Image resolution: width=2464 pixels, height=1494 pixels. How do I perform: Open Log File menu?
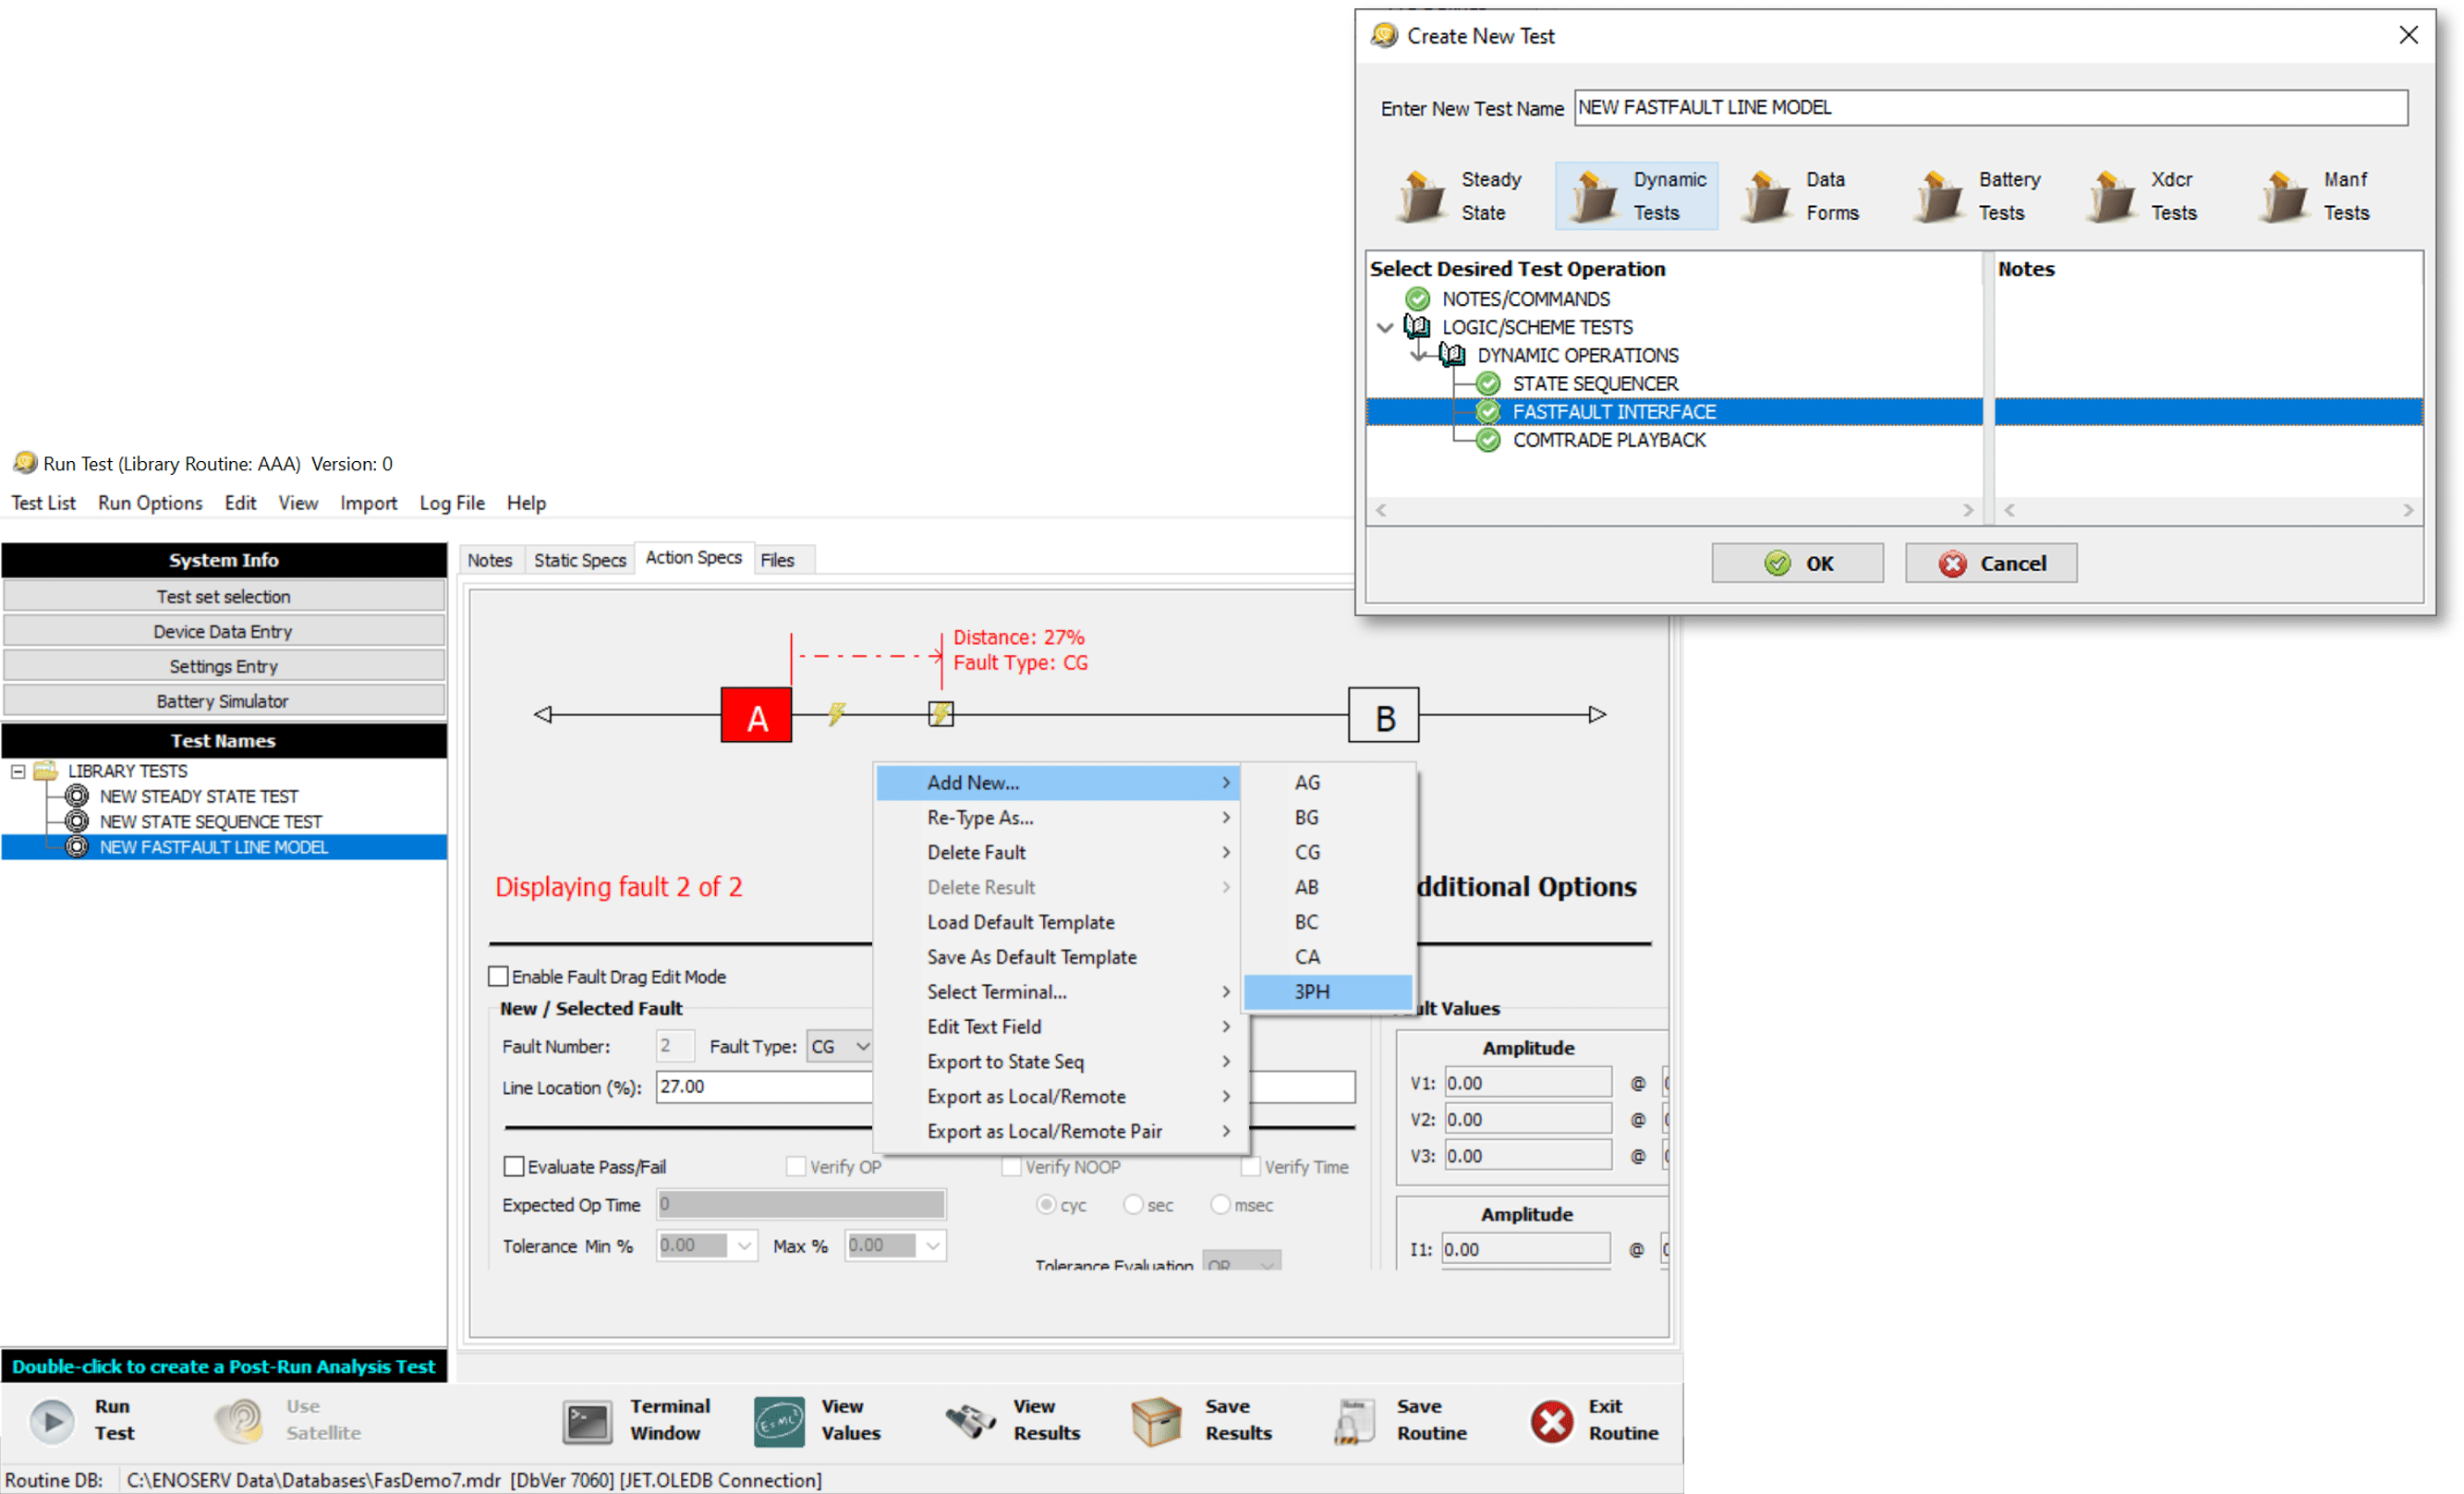point(452,503)
